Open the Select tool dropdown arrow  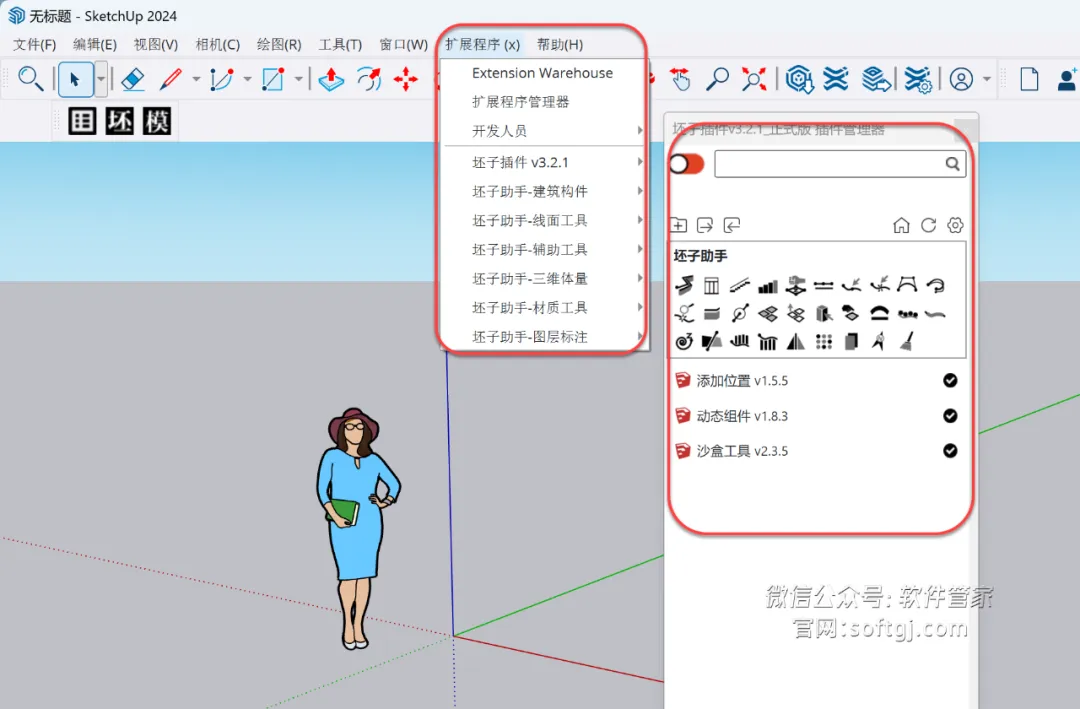pyautogui.click(x=101, y=79)
